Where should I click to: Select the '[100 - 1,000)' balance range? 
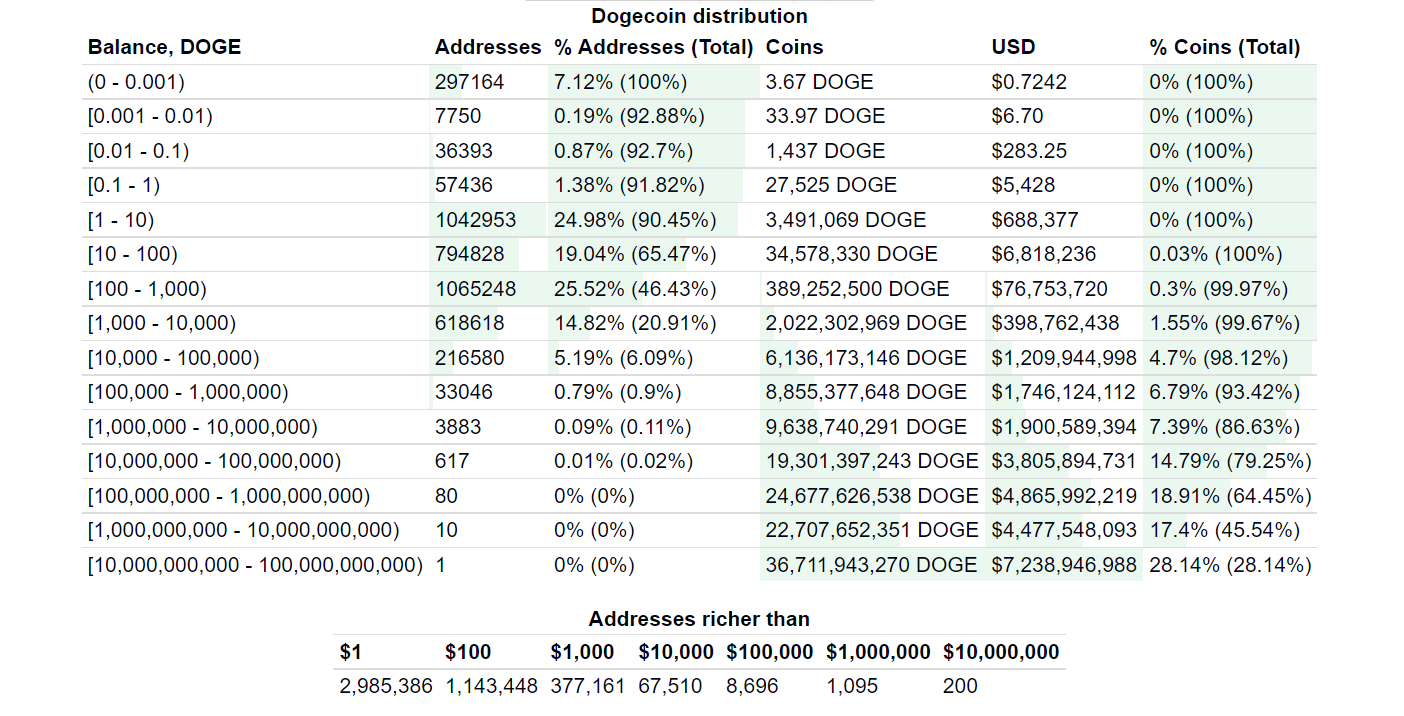tap(147, 289)
